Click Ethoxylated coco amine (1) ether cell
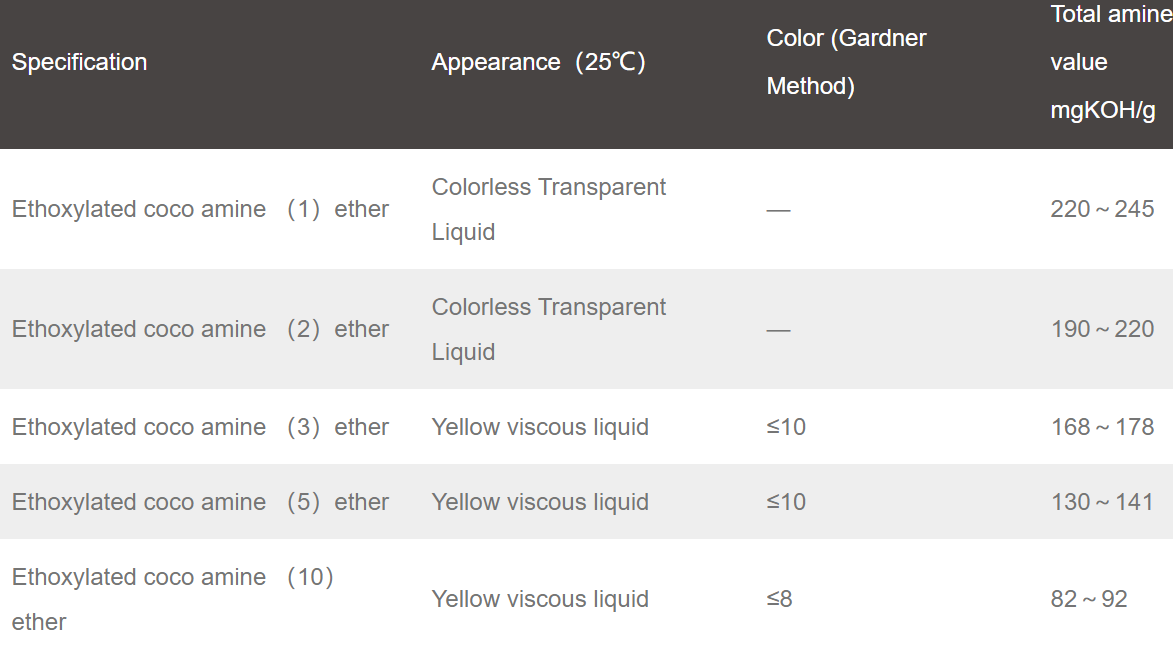 (x=200, y=209)
